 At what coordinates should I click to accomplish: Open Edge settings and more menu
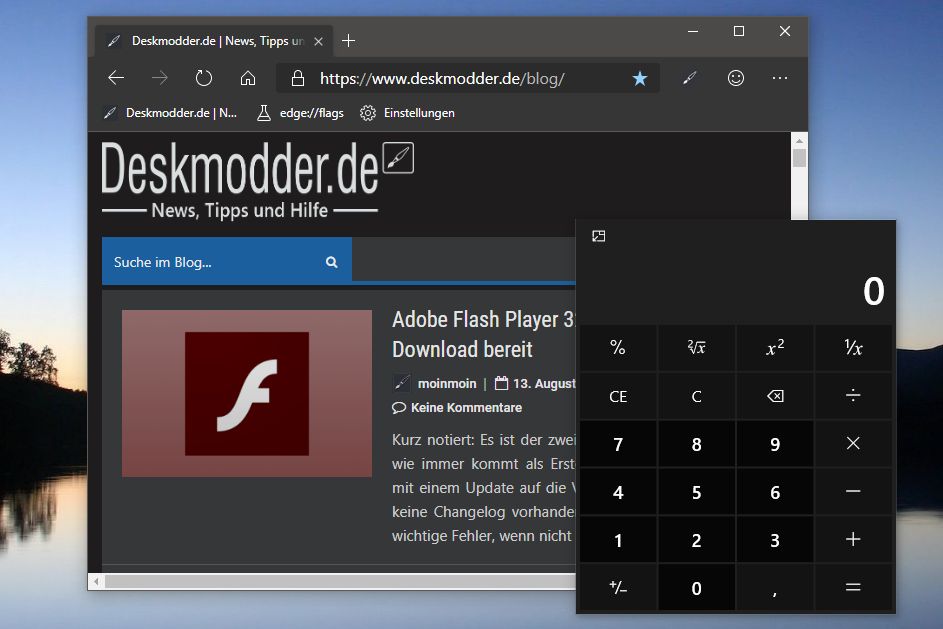[780, 78]
